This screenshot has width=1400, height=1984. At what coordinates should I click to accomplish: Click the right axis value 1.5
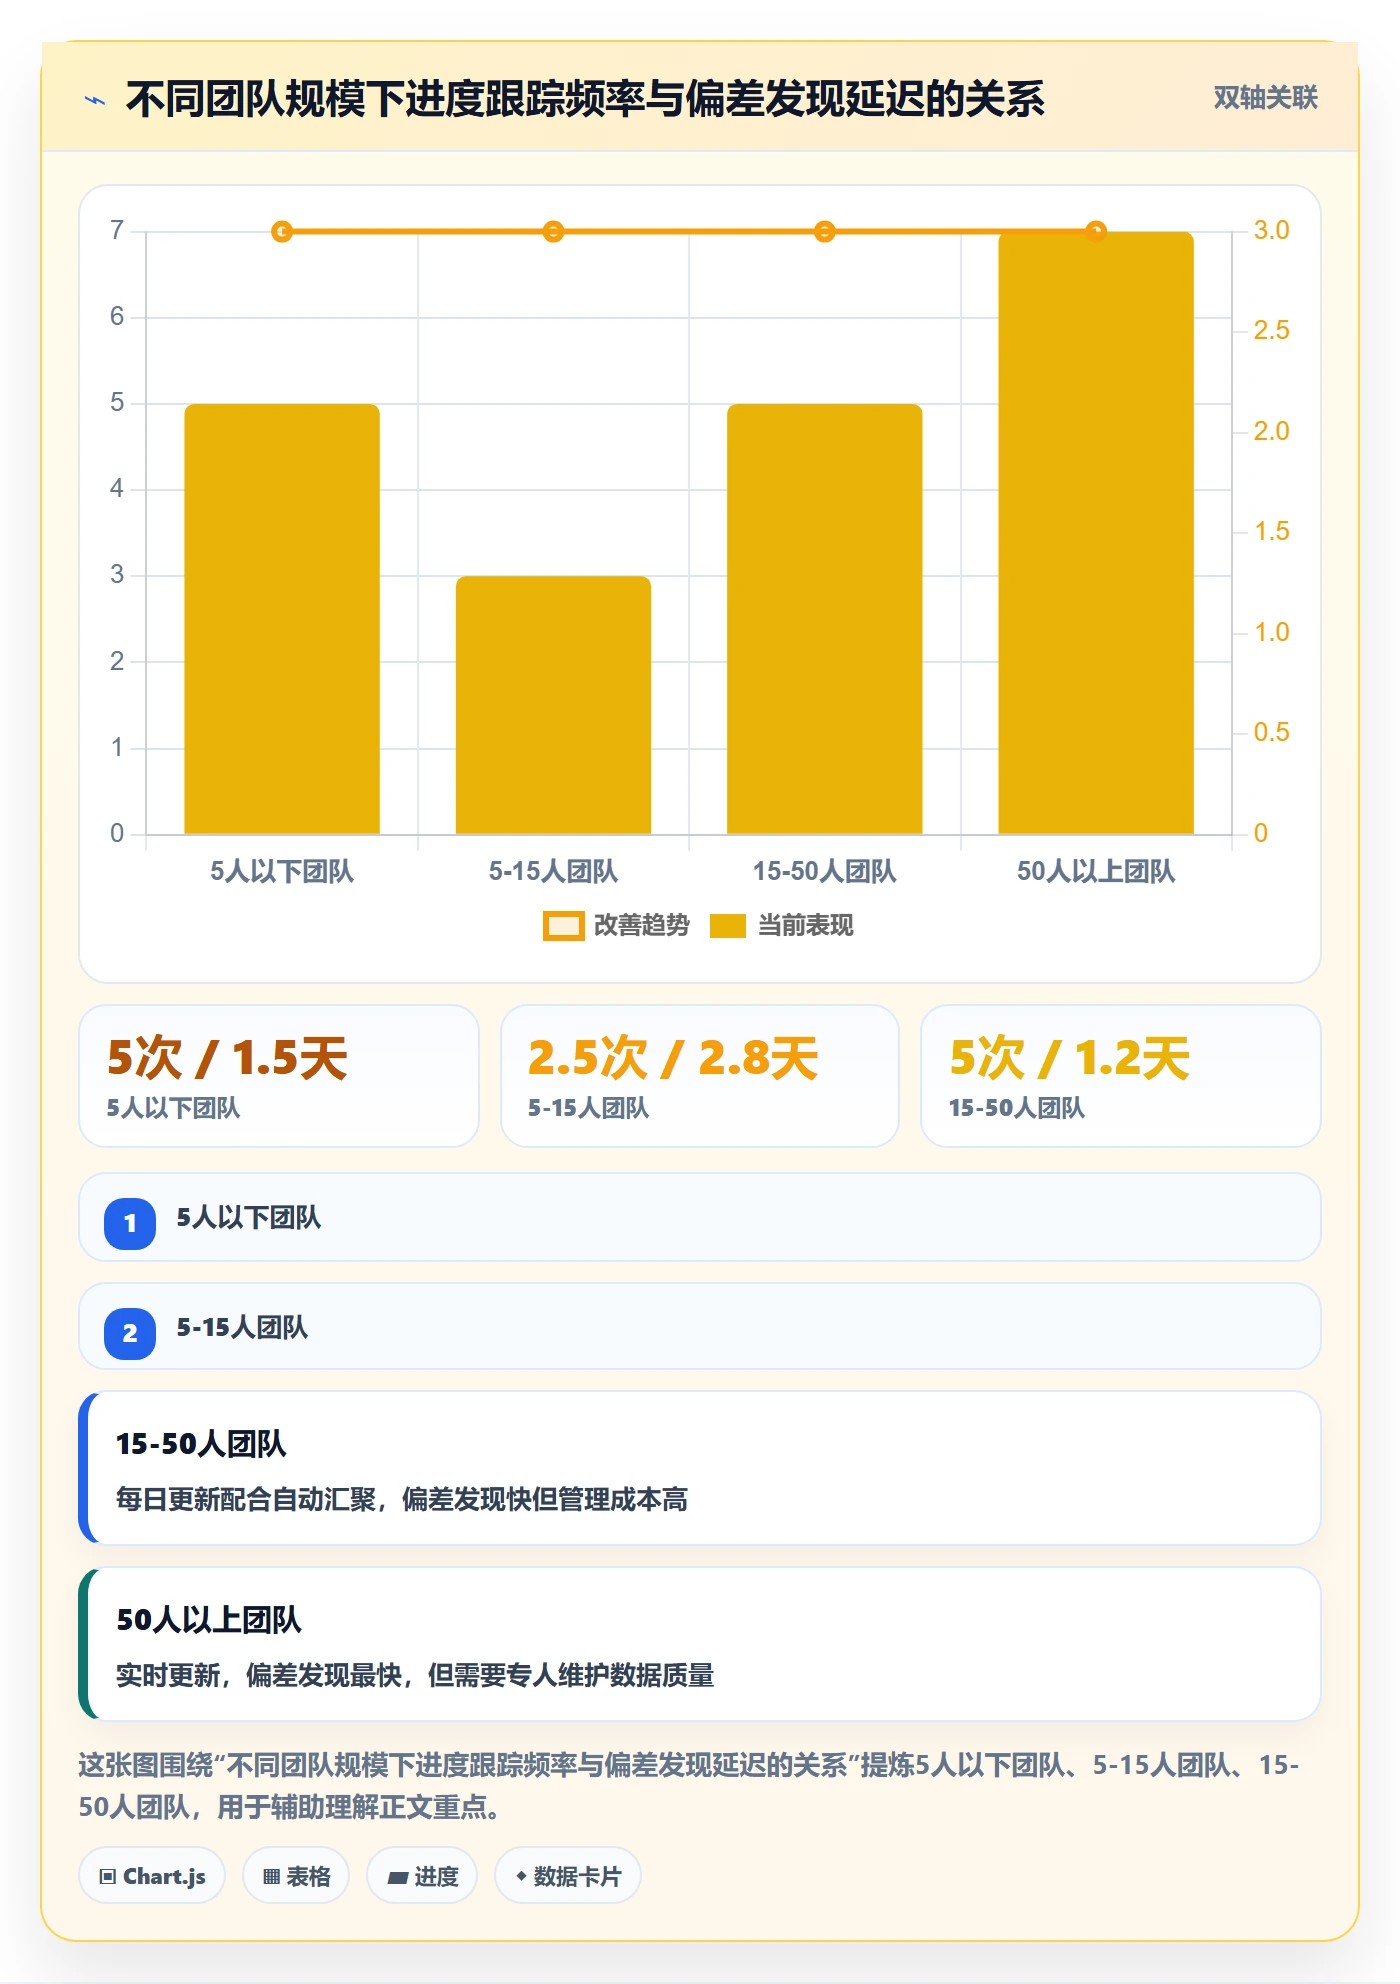tap(1271, 532)
